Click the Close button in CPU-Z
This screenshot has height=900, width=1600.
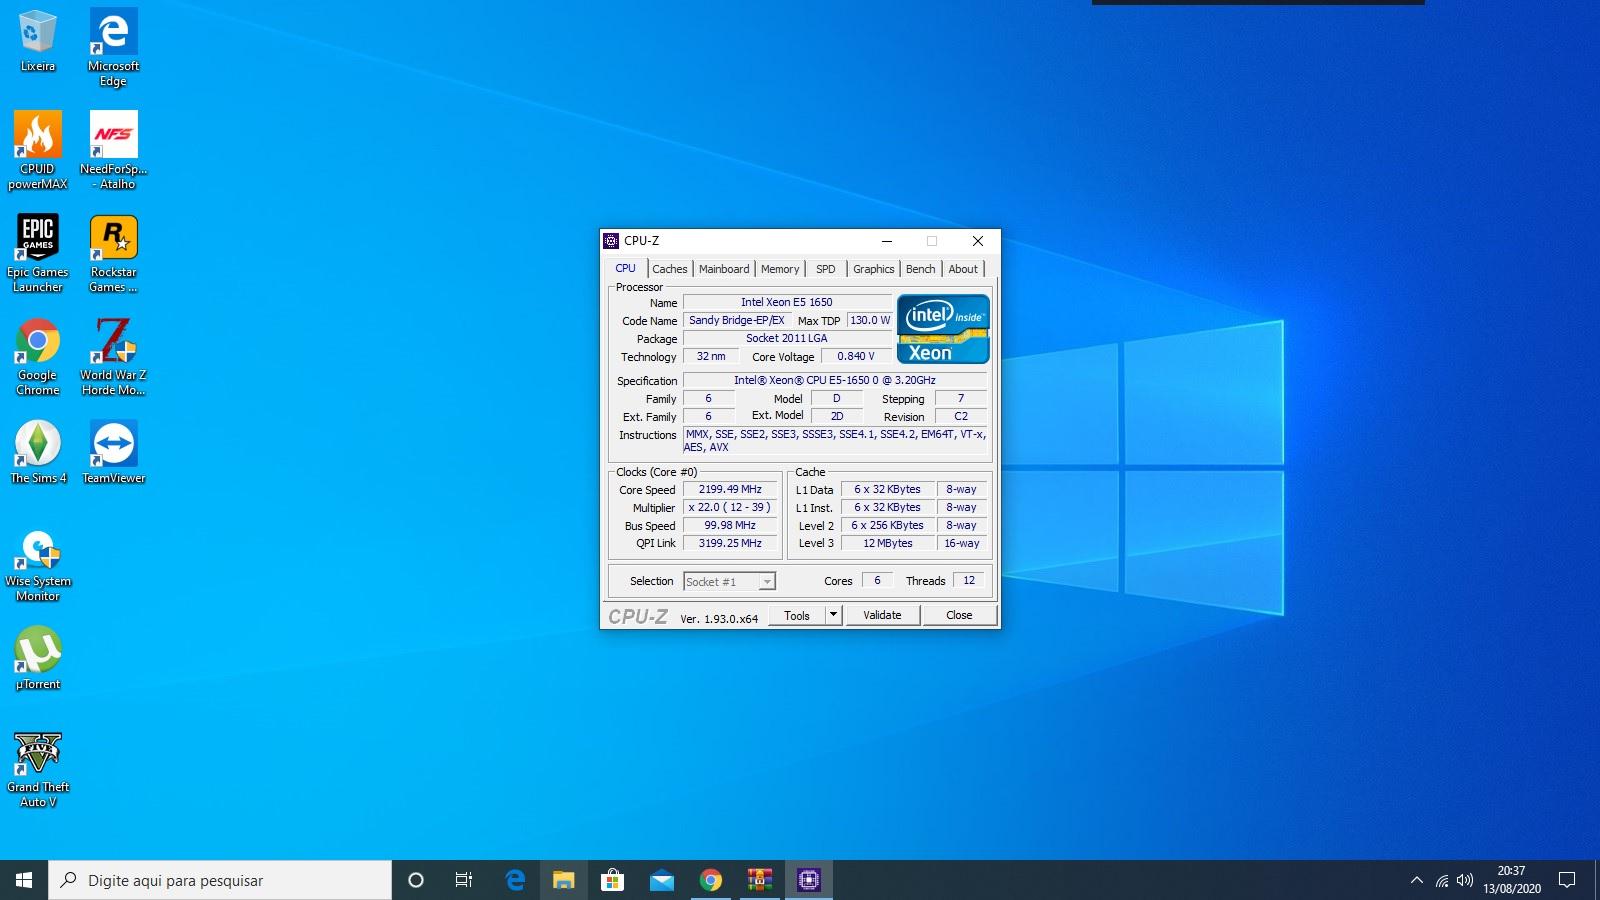(959, 615)
